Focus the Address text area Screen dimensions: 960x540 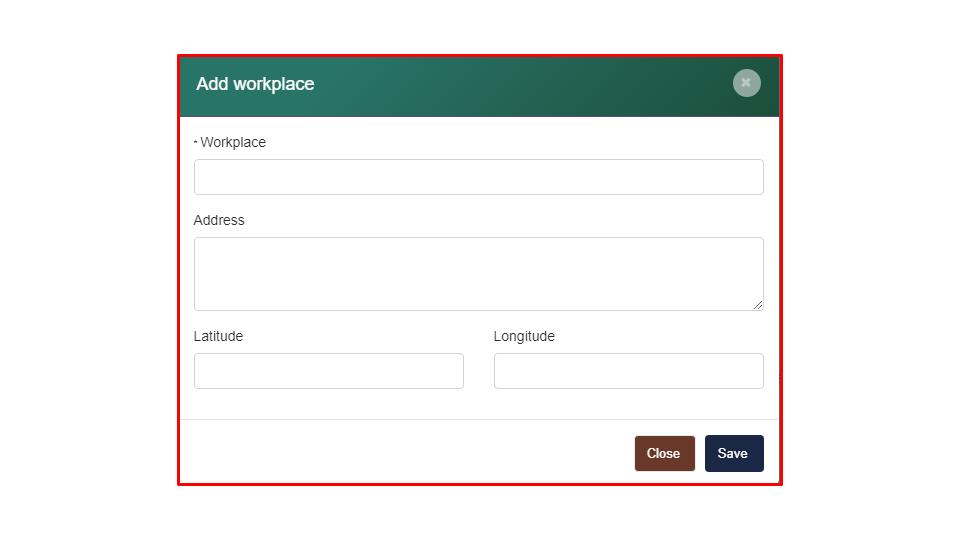(x=478, y=273)
